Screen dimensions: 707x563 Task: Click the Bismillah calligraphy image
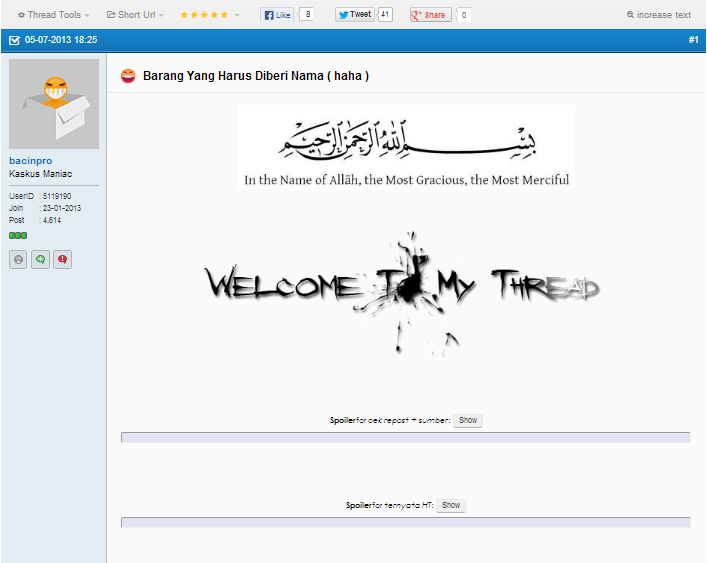[x=406, y=147]
